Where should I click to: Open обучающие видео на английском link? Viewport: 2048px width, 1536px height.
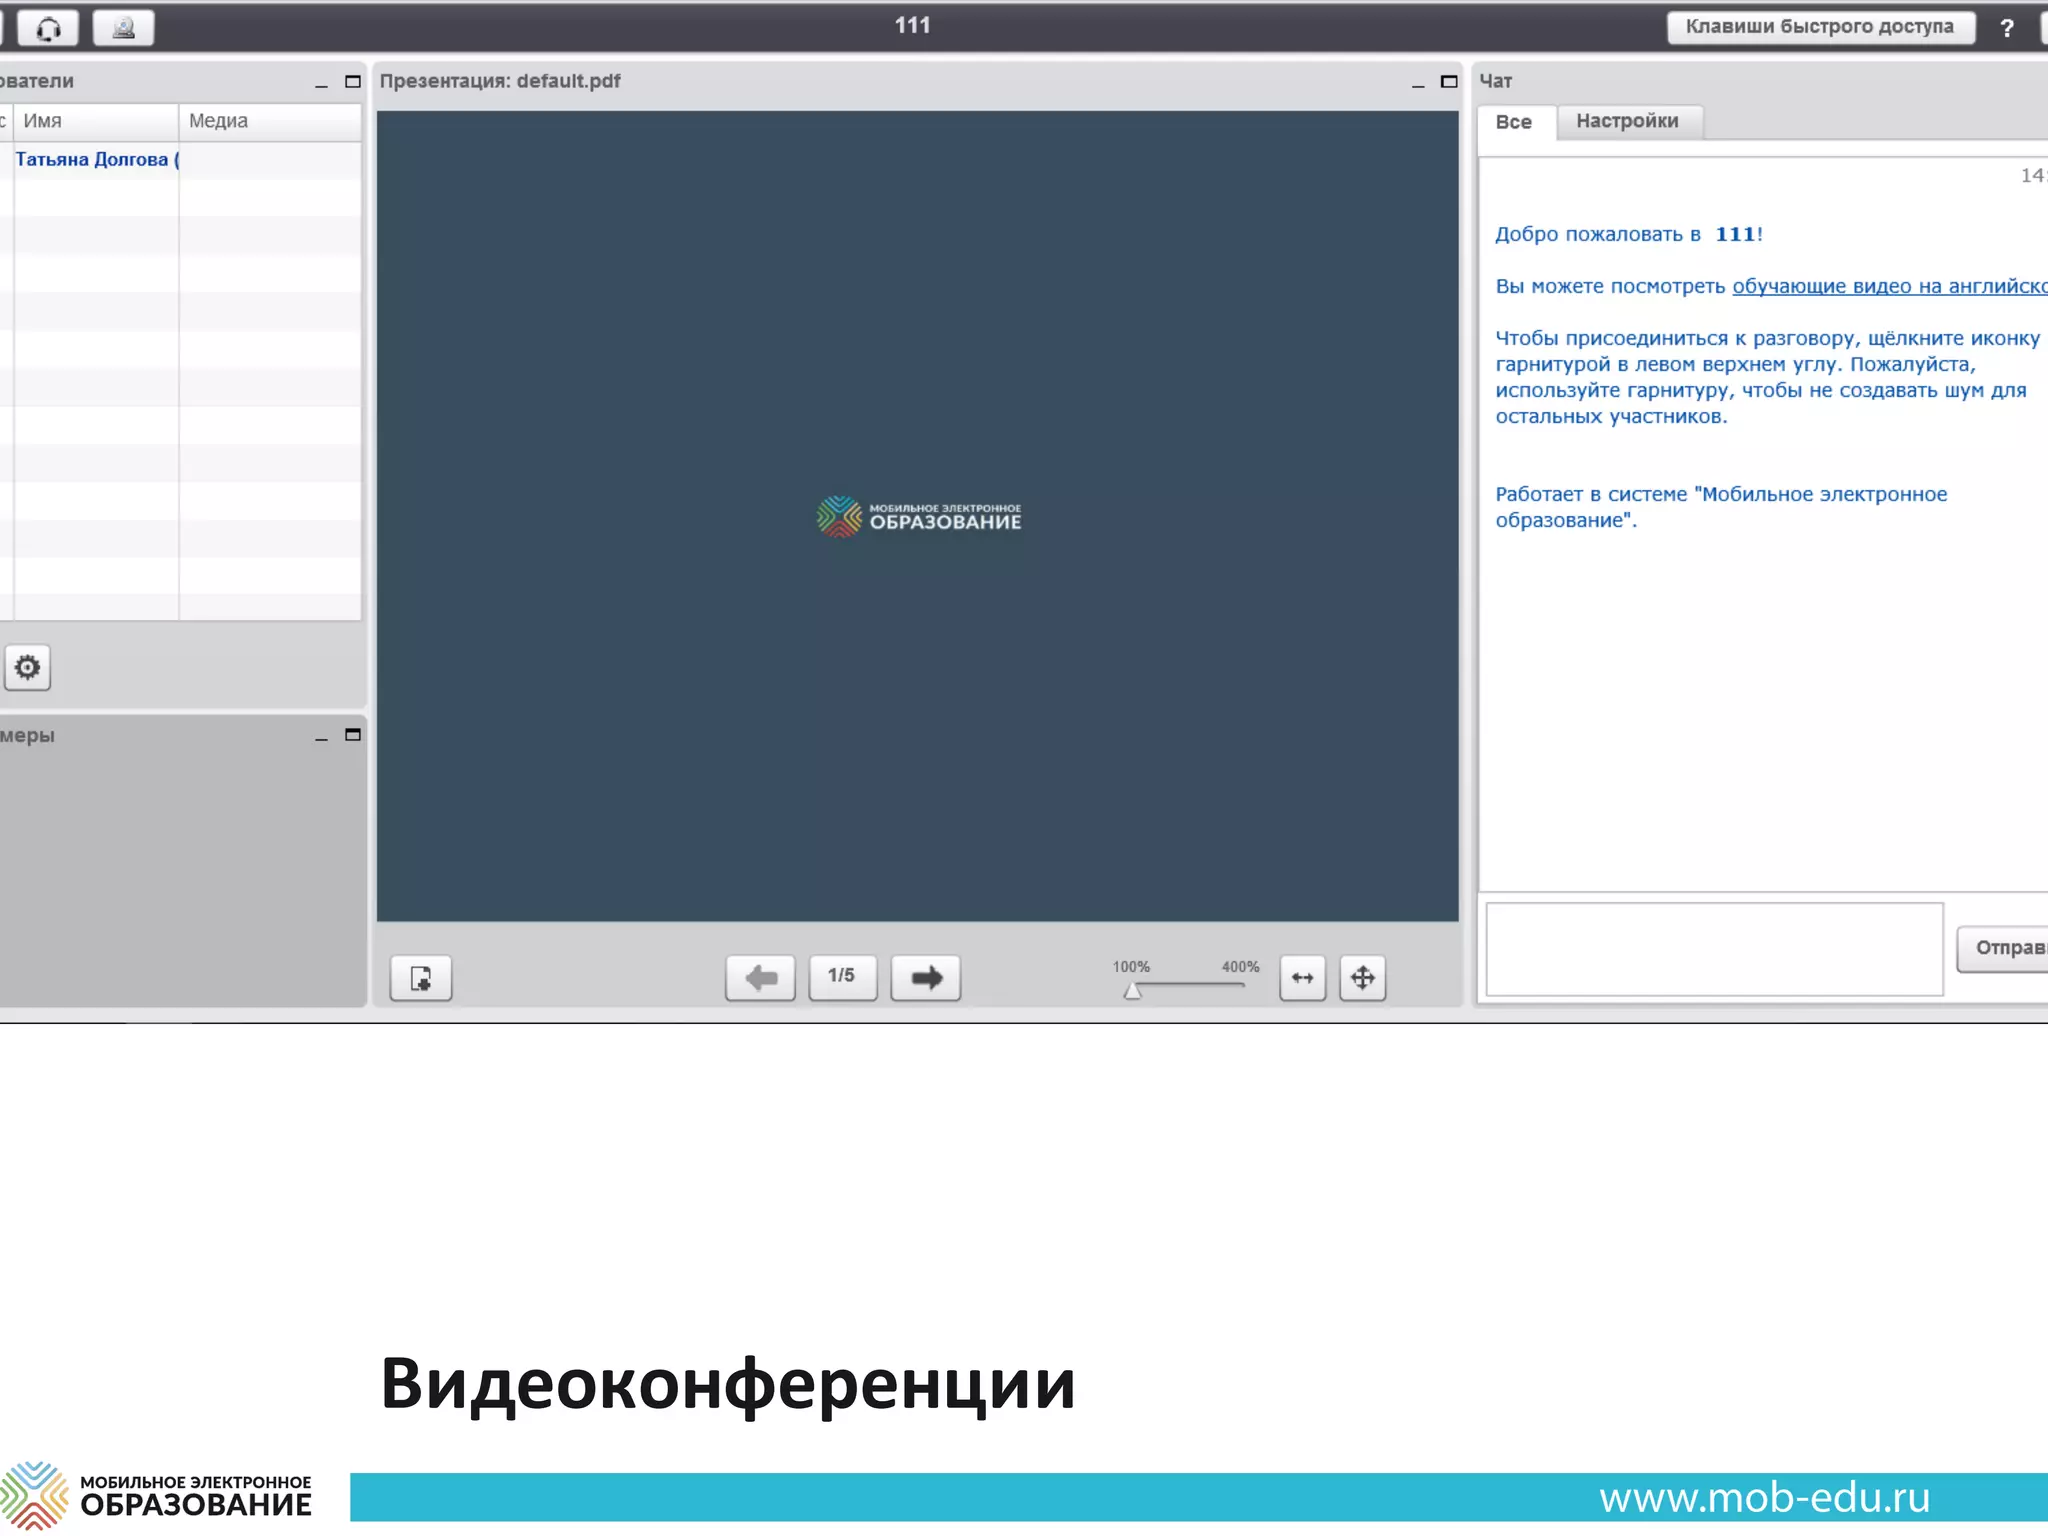click(x=1890, y=286)
